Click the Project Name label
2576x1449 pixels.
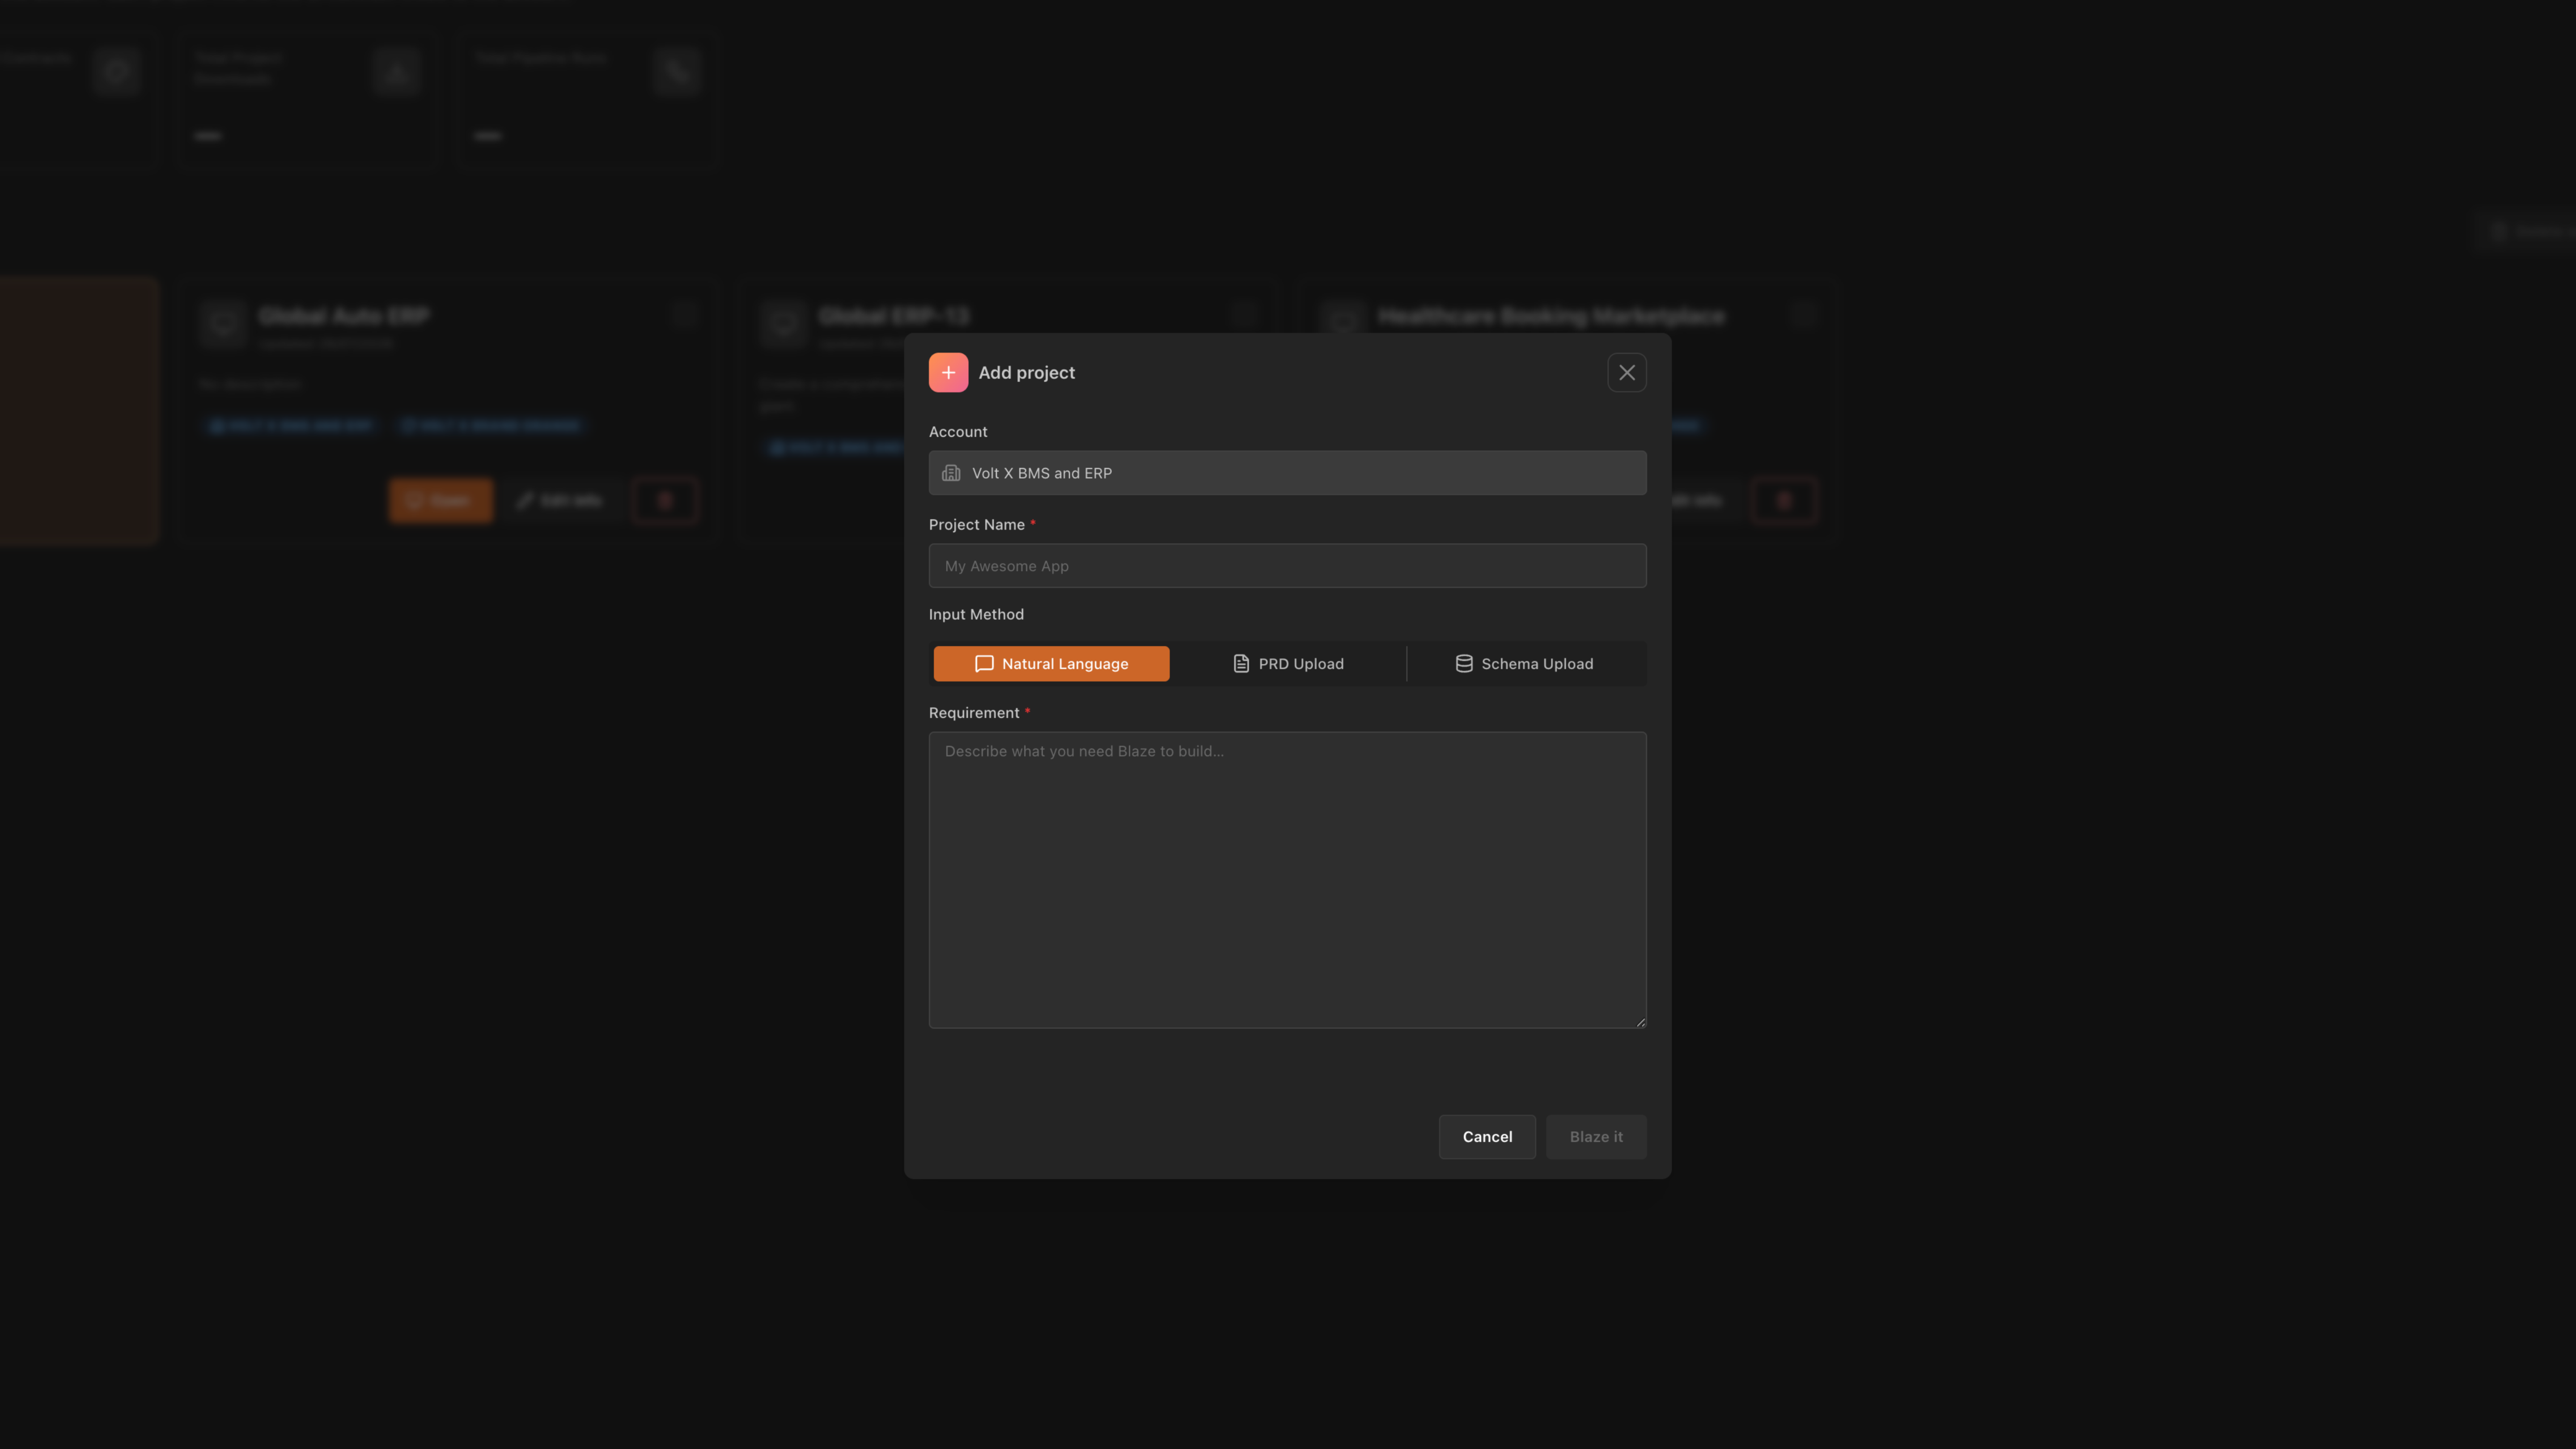tap(977, 525)
